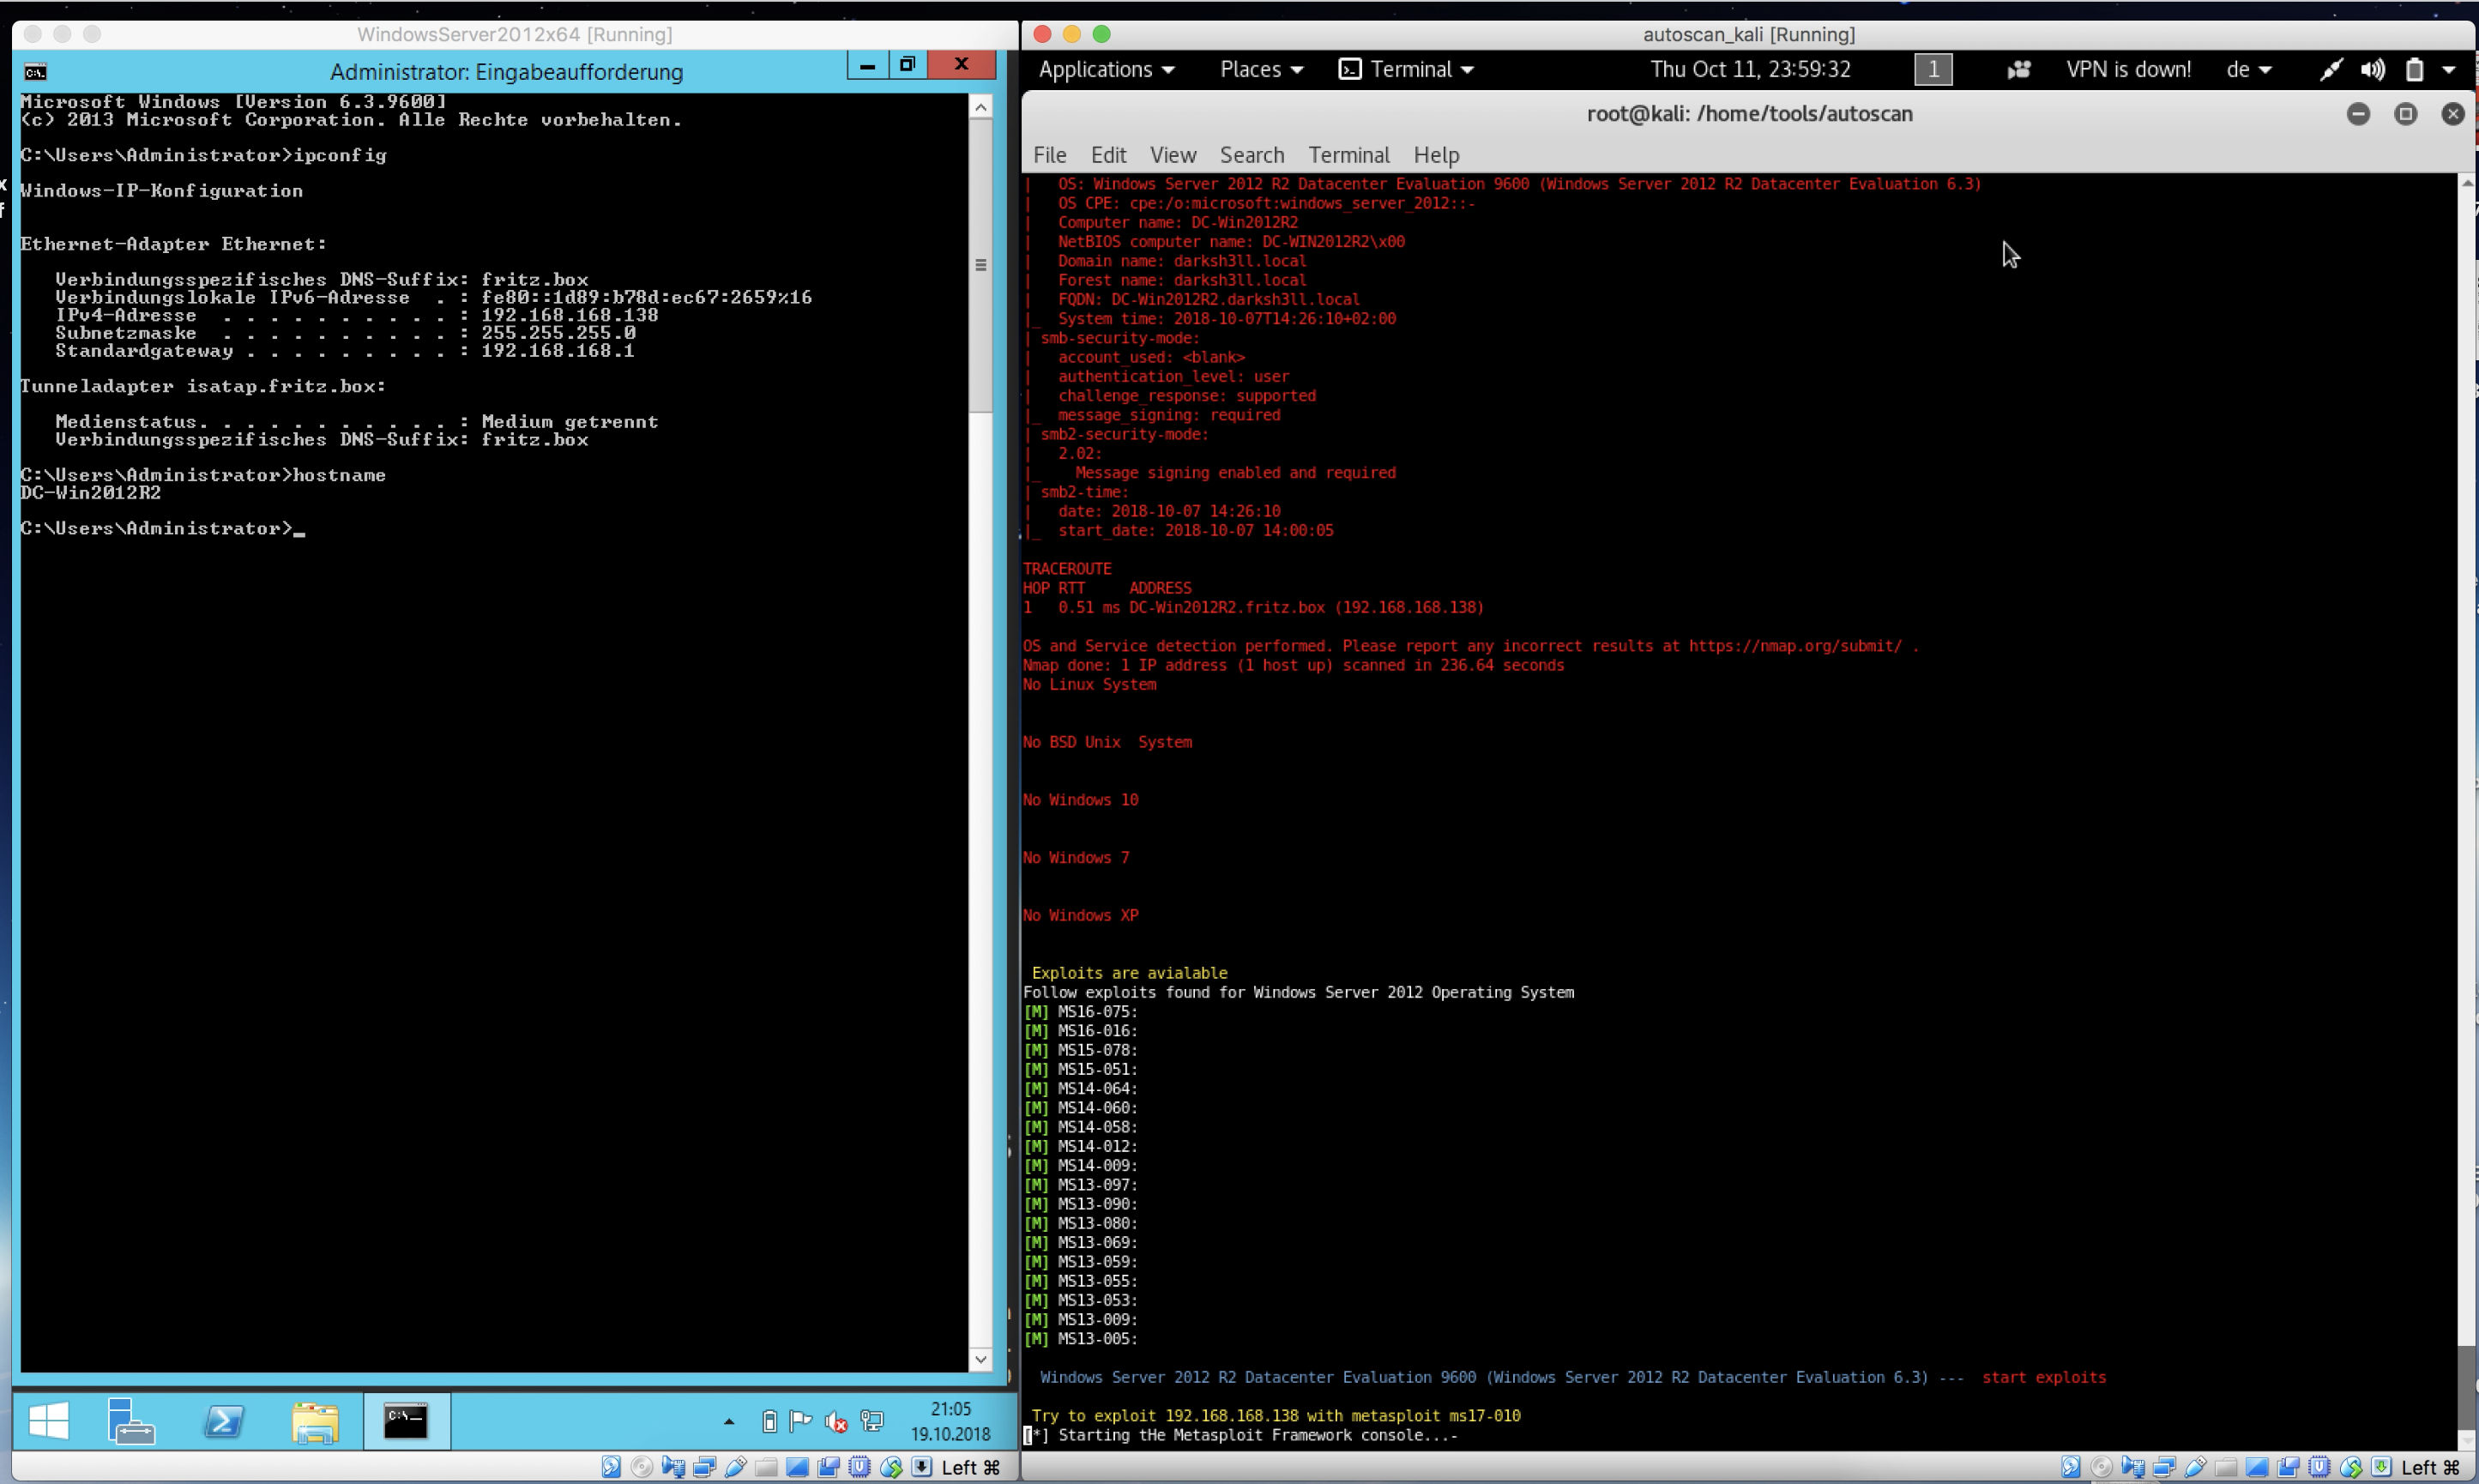Click CPU virtualization indicator in Windows VM status bar

pyautogui.click(x=859, y=1467)
